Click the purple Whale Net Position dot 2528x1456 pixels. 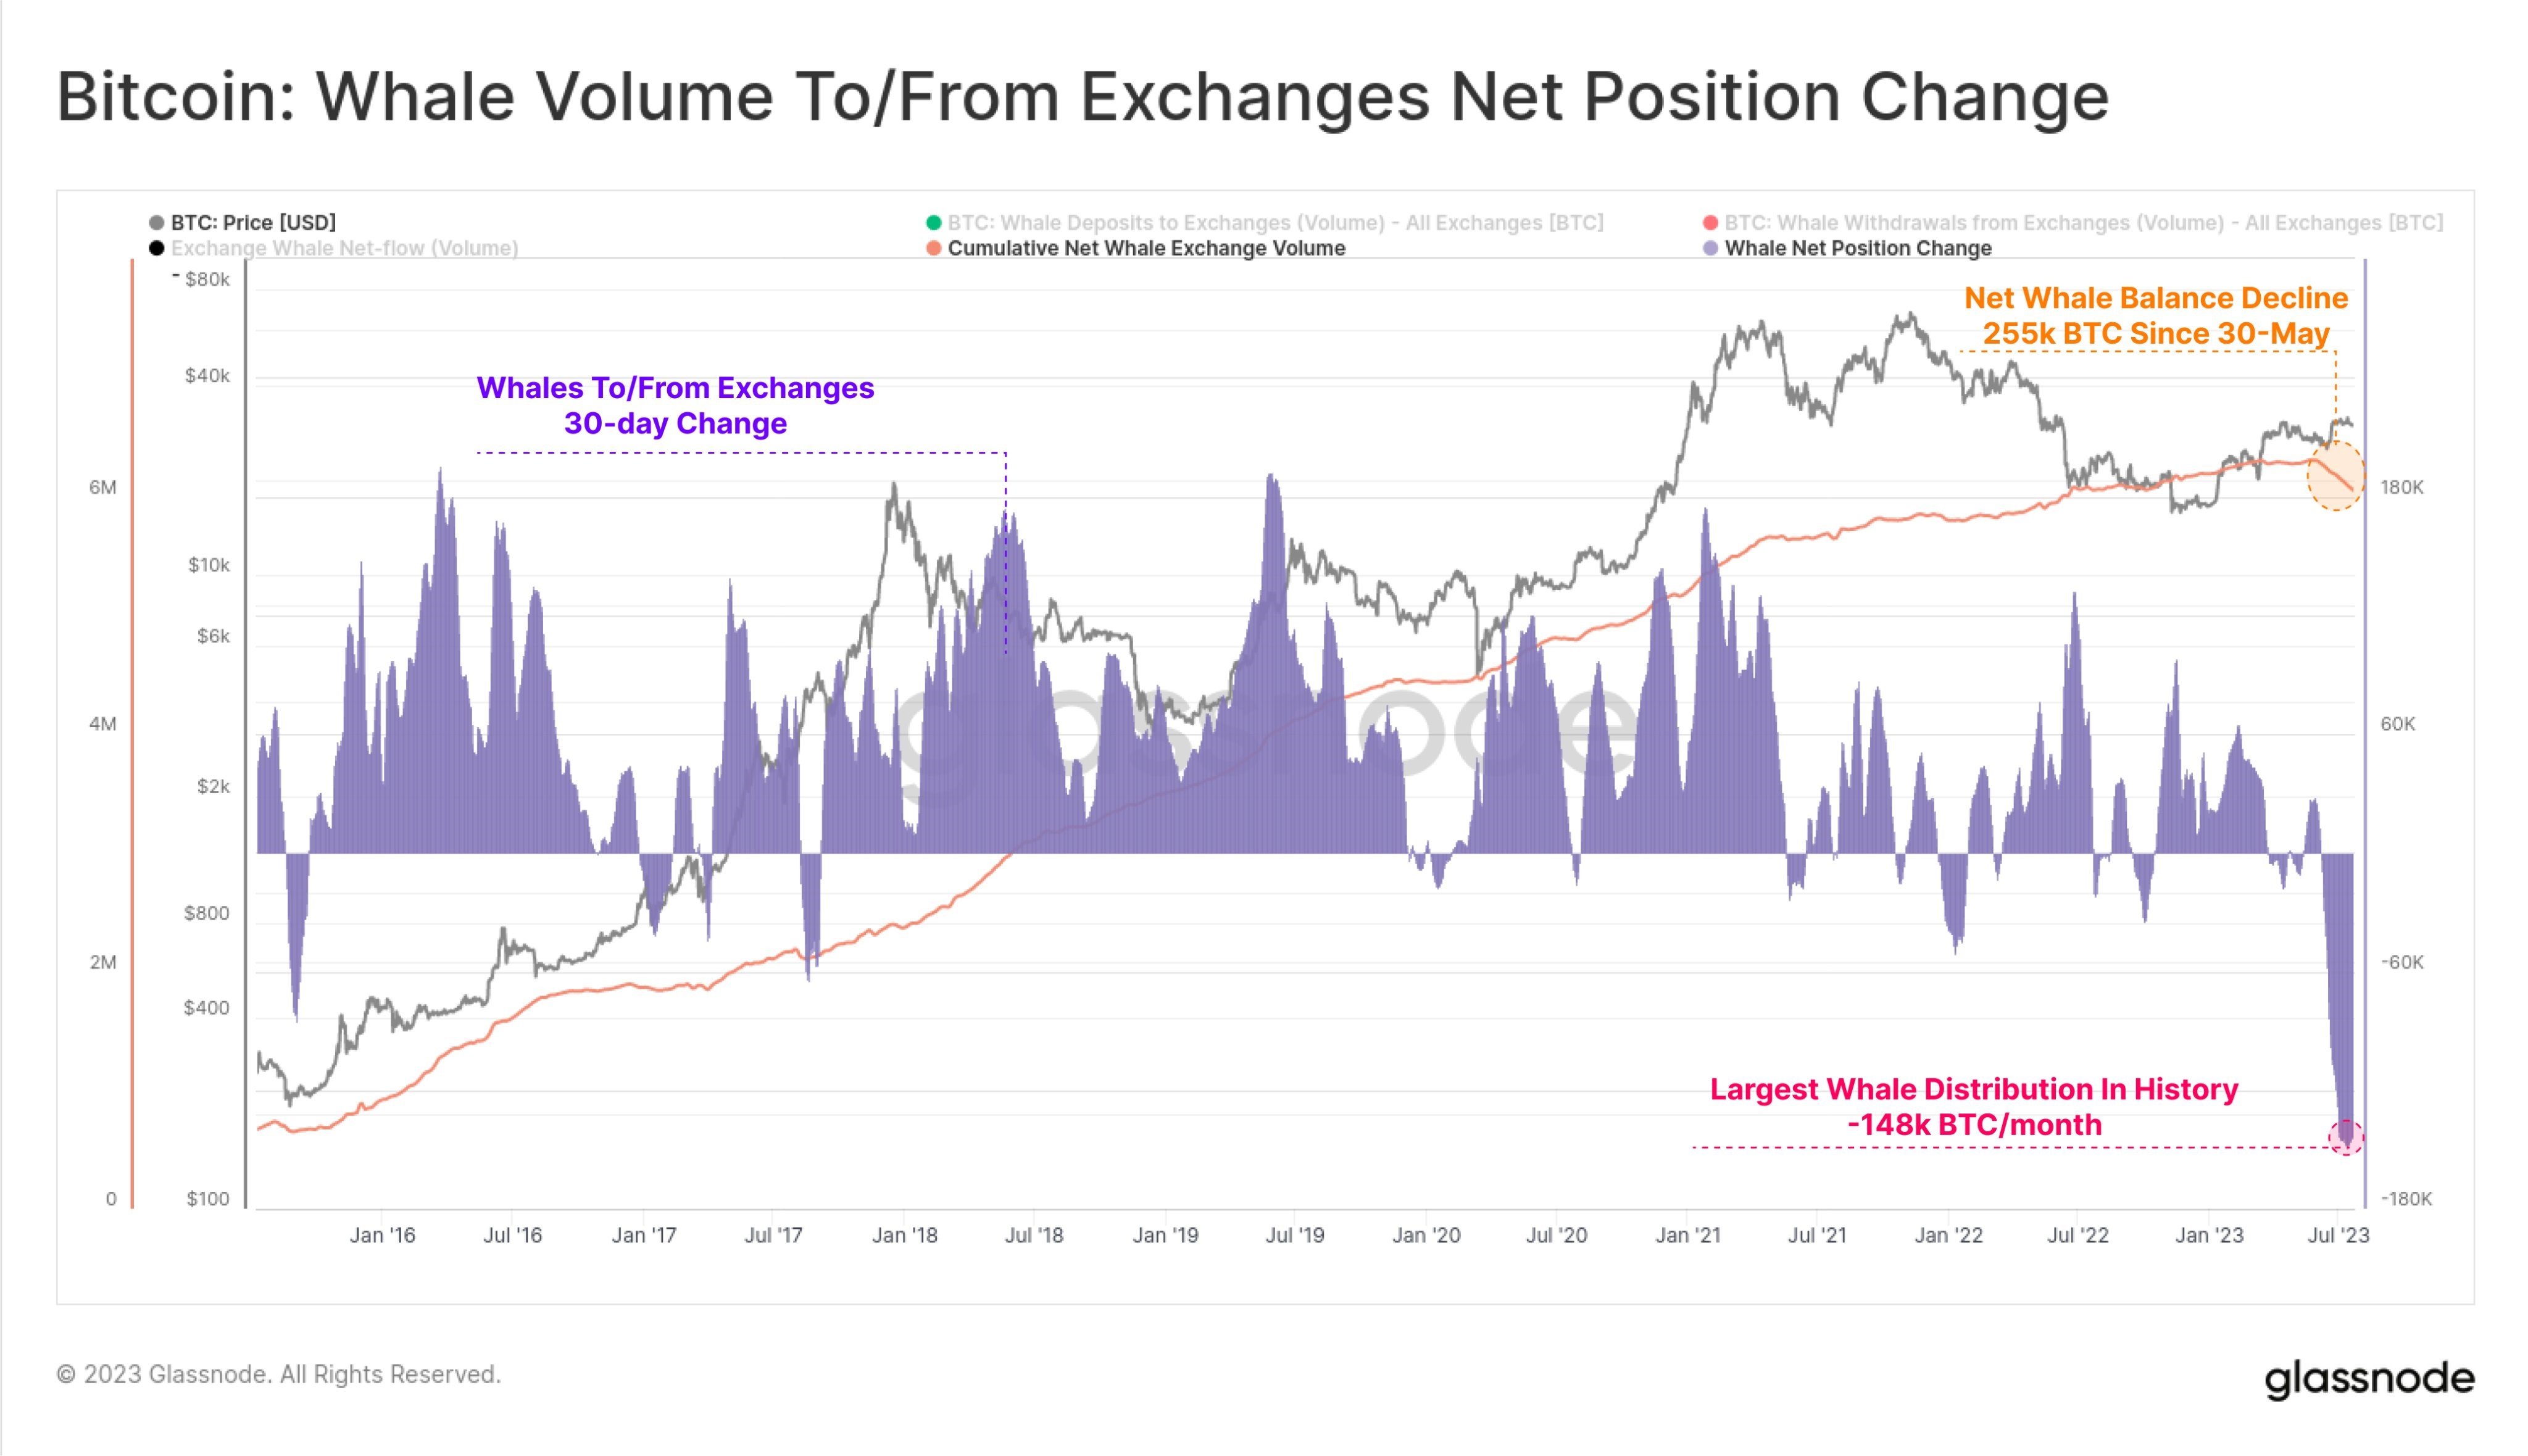click(1711, 248)
